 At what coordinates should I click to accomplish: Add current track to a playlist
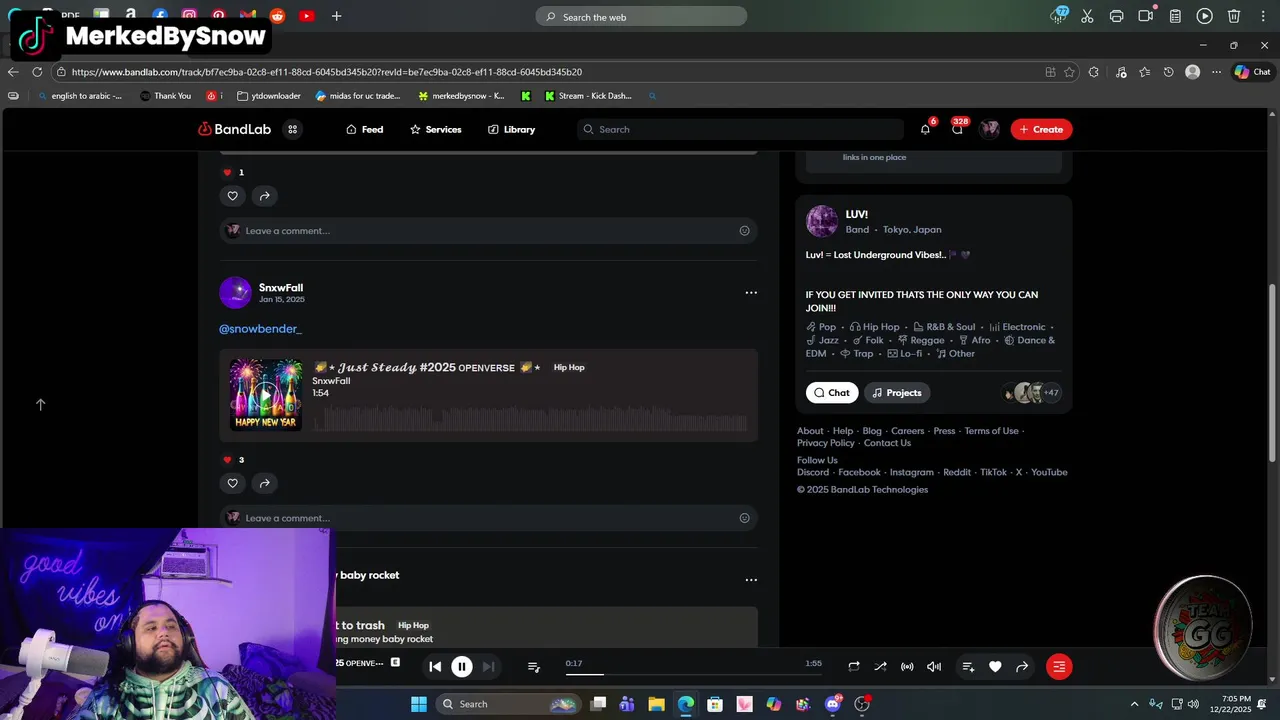[968, 667]
